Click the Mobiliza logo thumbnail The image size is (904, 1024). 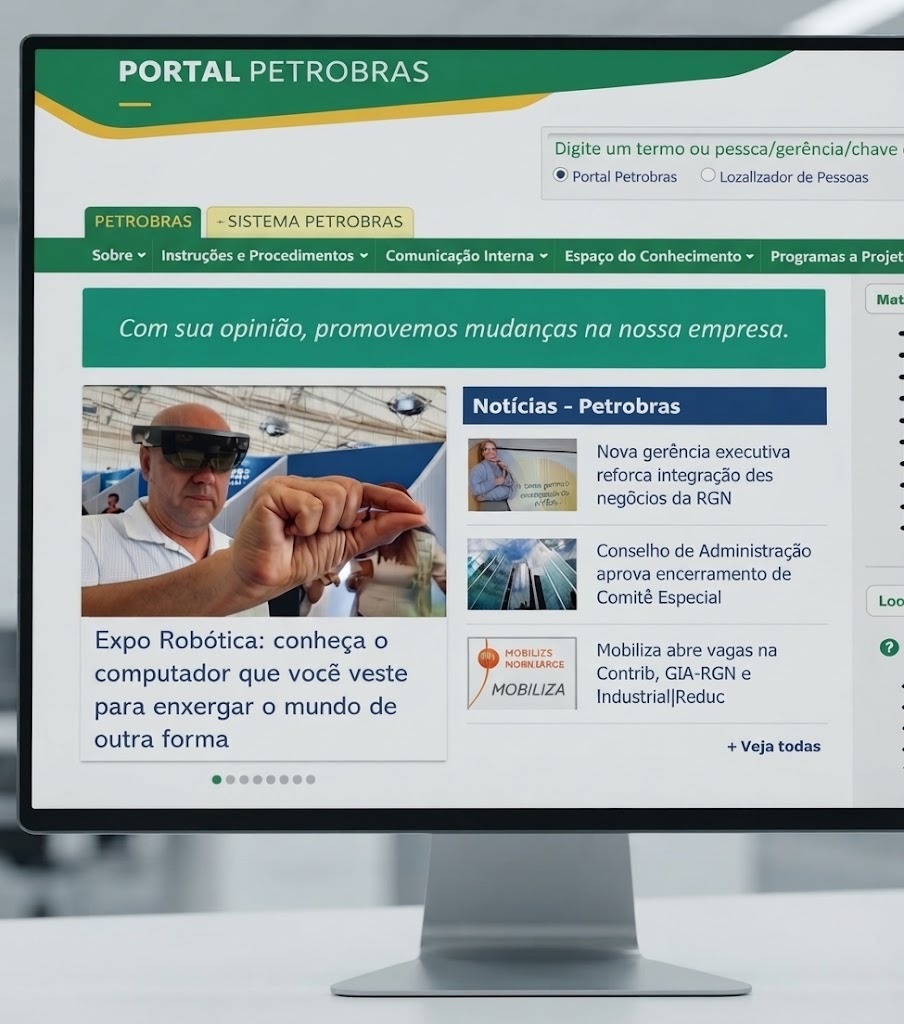tap(522, 673)
